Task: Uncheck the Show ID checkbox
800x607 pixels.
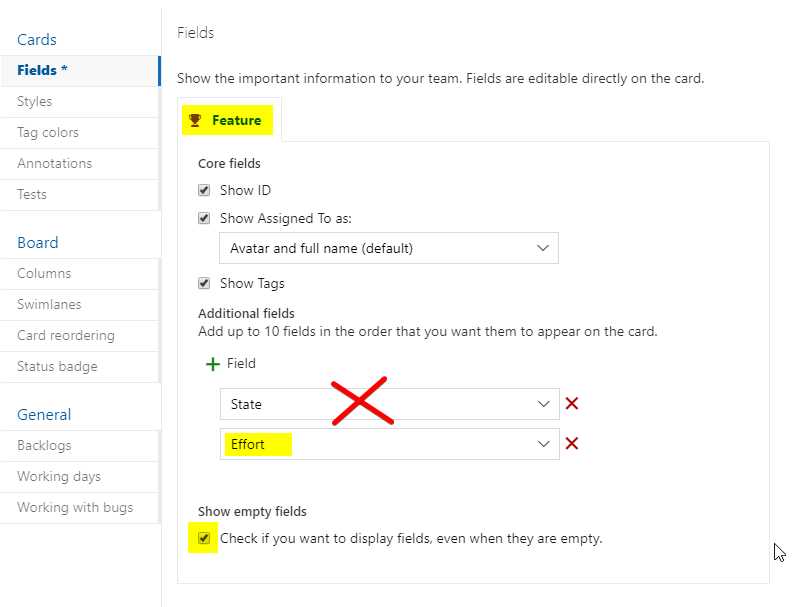Action: (204, 190)
